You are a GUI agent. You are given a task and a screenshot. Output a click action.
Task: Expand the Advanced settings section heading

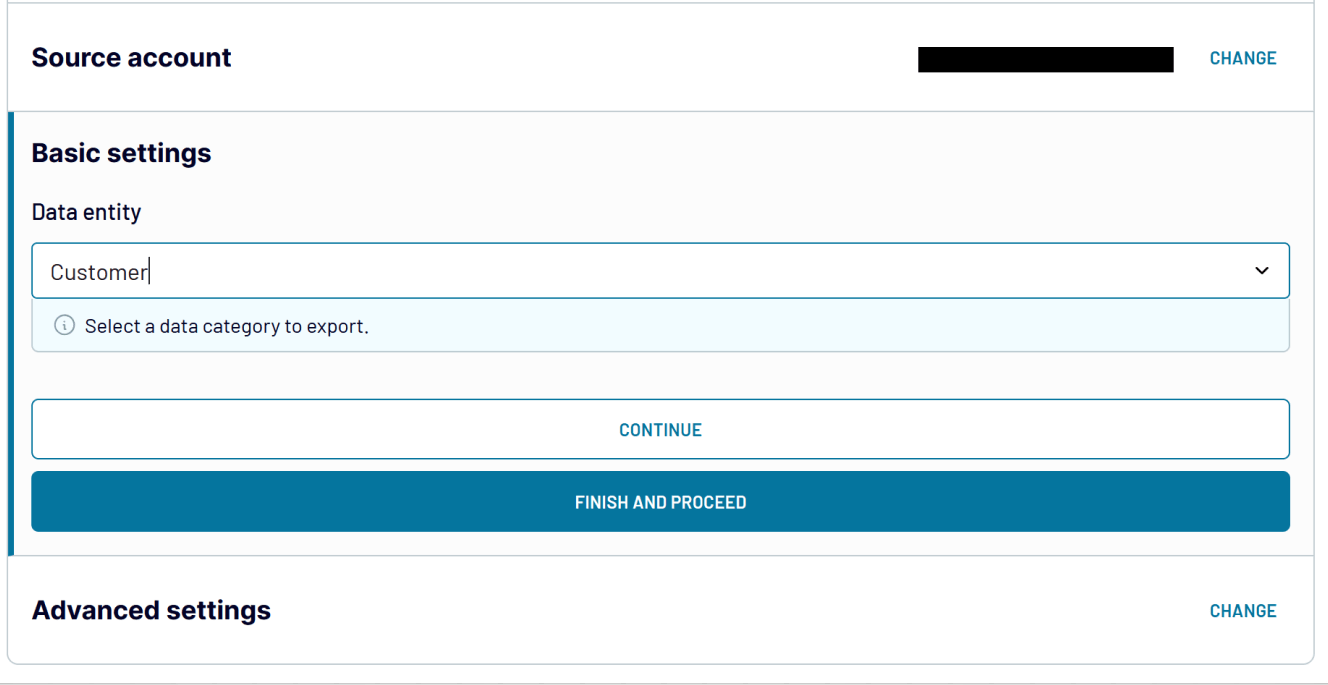151,610
